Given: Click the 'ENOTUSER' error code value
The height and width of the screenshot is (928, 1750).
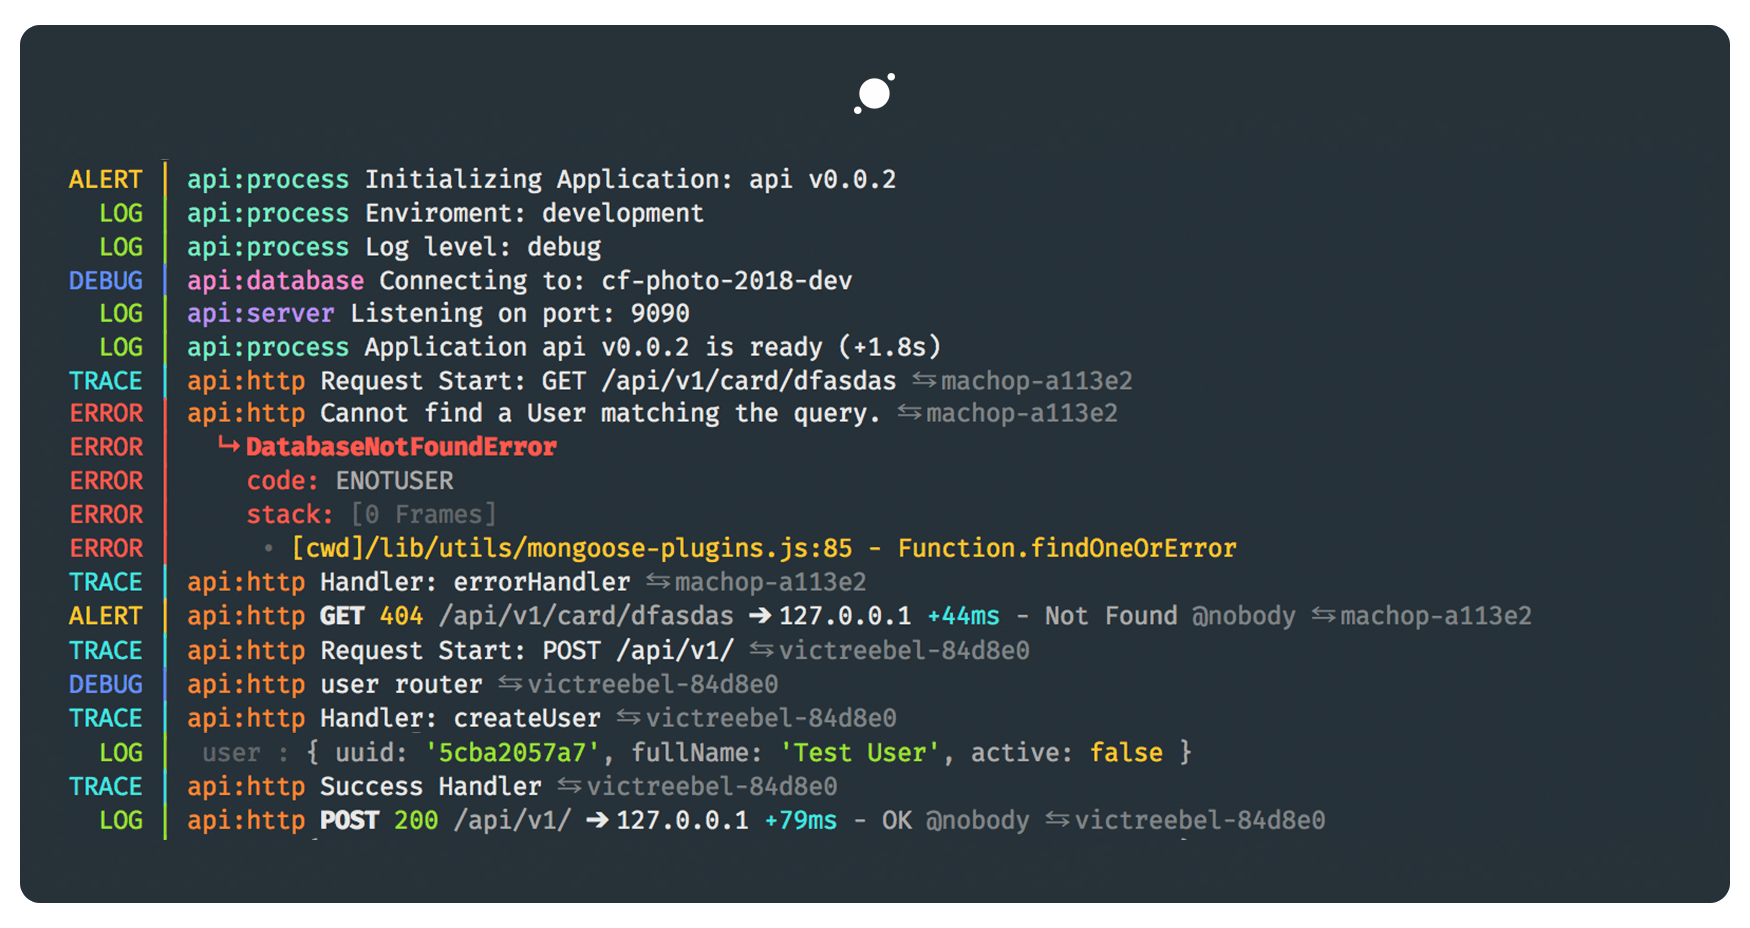Looking at the screenshot, I should (x=394, y=481).
